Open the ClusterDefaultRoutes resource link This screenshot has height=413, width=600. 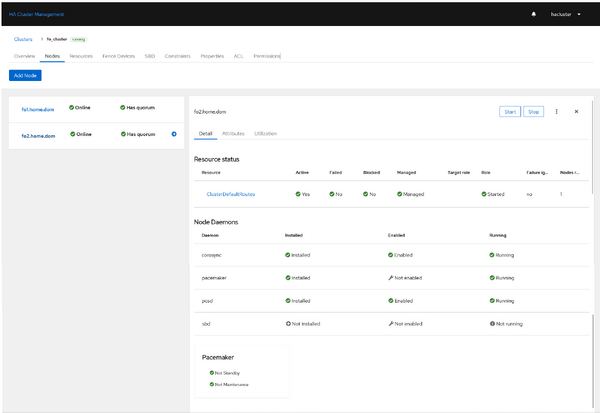pos(231,194)
